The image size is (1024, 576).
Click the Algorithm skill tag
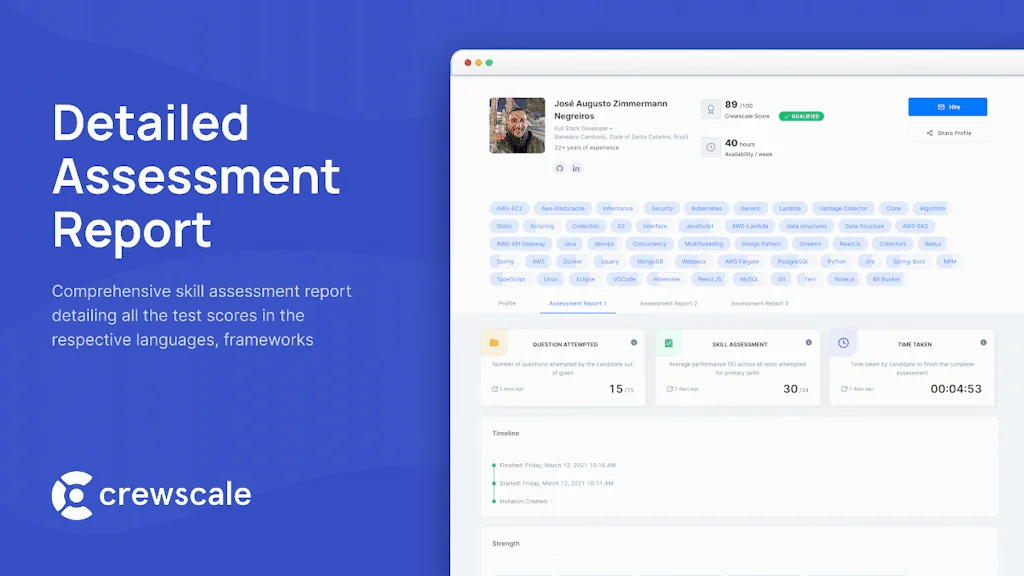(x=932, y=208)
